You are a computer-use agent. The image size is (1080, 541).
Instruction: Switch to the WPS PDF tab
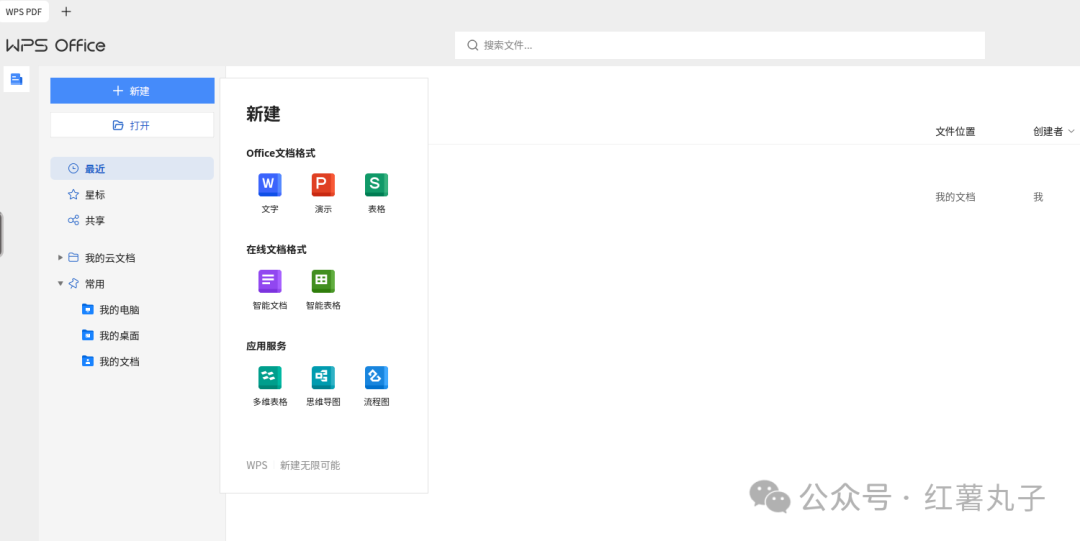coord(24,12)
